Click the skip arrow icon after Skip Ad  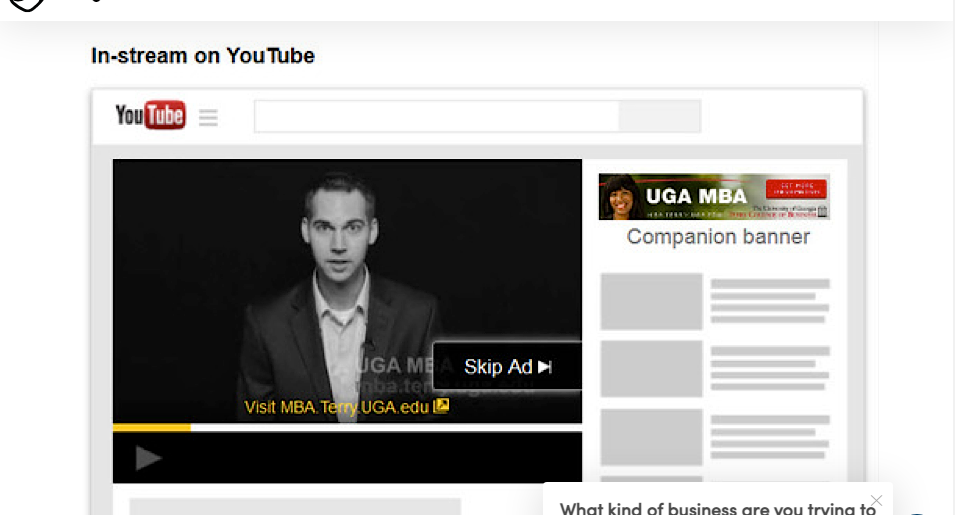[545, 366]
